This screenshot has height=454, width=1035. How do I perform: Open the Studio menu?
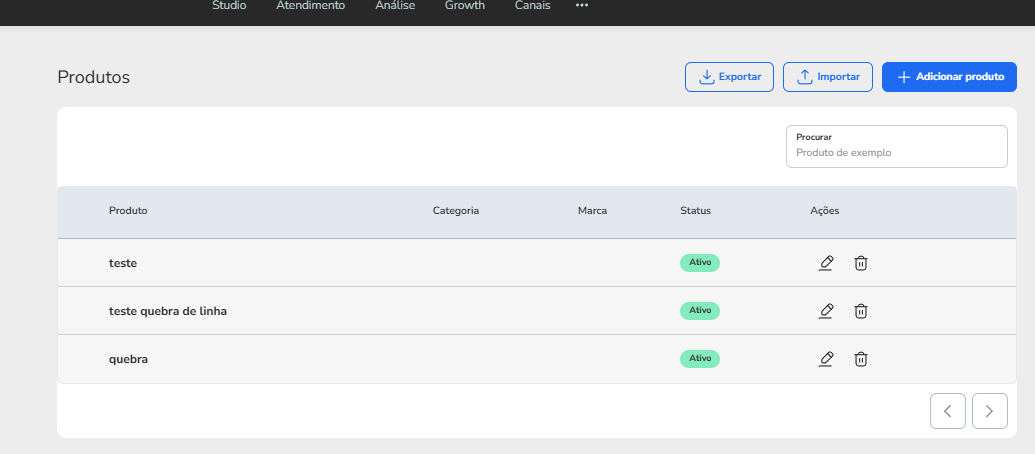tap(229, 5)
